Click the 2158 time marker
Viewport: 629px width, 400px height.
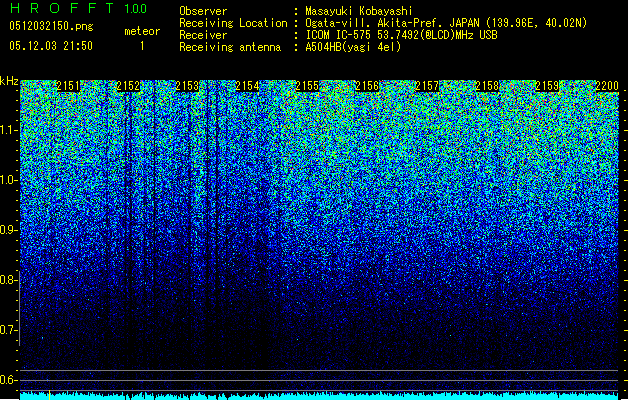point(487,86)
